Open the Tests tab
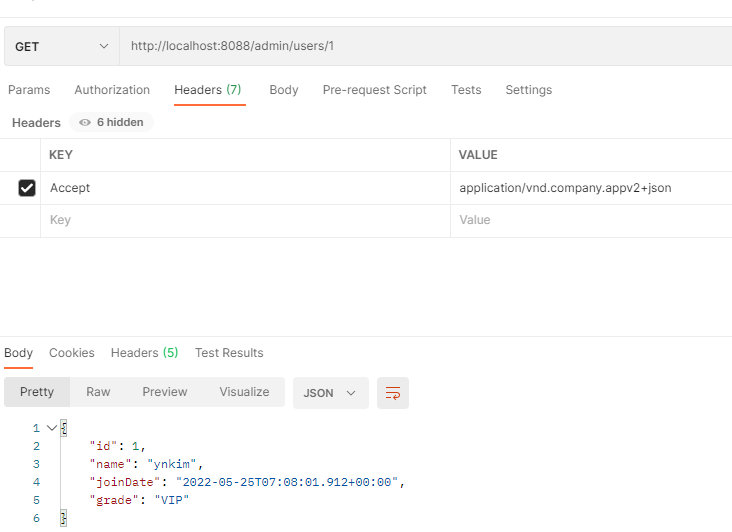Image resolution: width=732 pixels, height=532 pixels. [466, 90]
